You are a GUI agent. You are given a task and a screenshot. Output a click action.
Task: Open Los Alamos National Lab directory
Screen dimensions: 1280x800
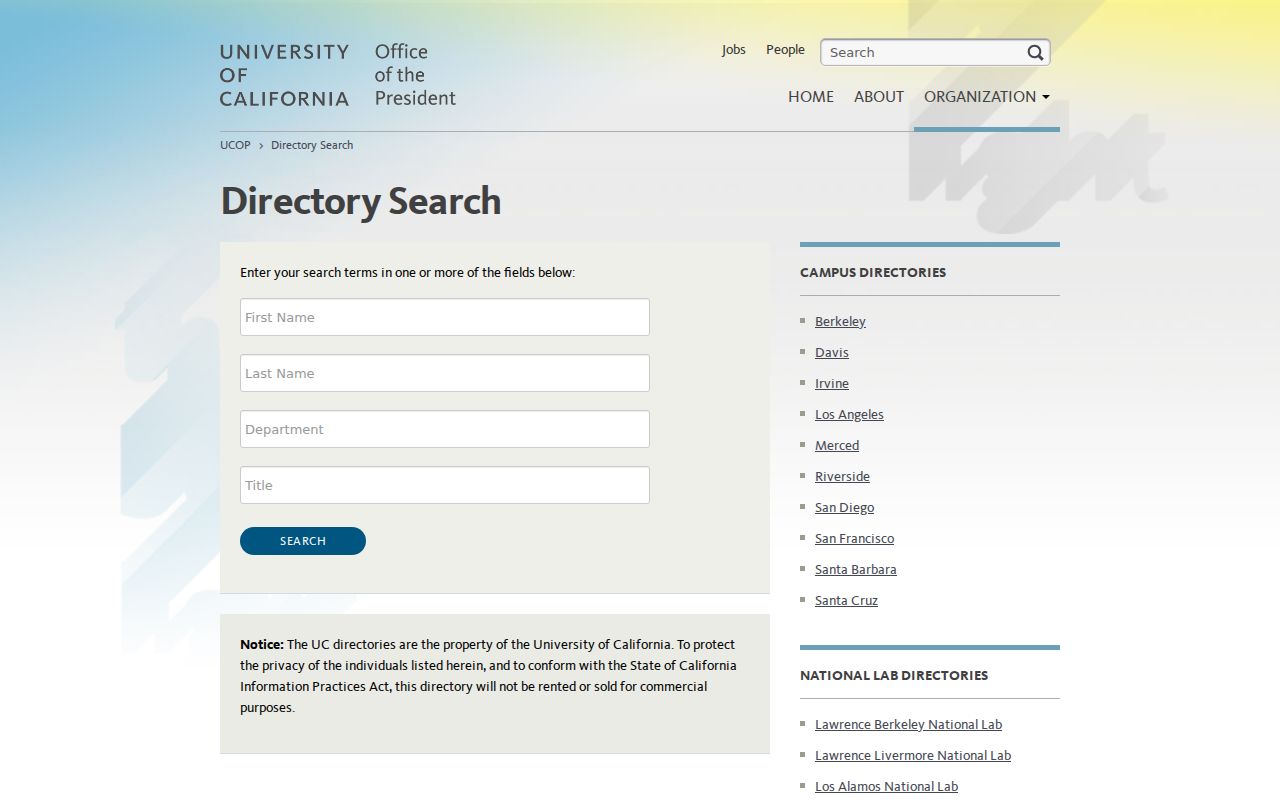click(886, 786)
